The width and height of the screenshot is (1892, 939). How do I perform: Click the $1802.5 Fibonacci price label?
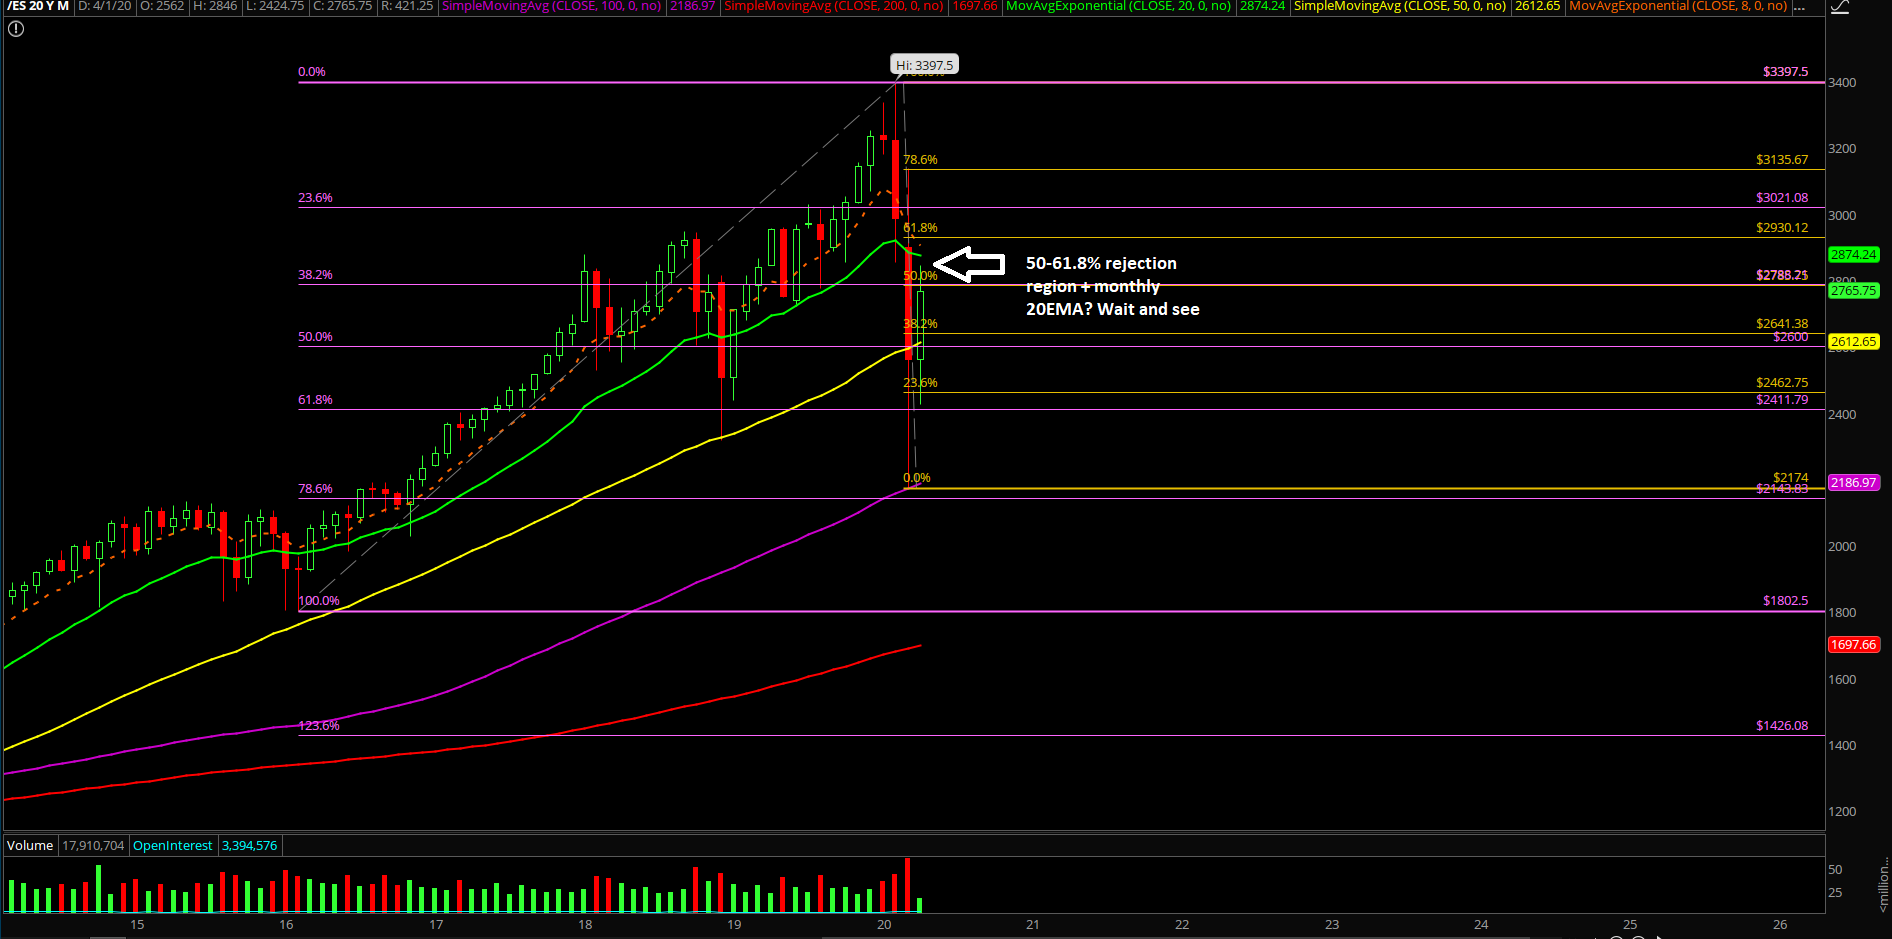(1785, 601)
